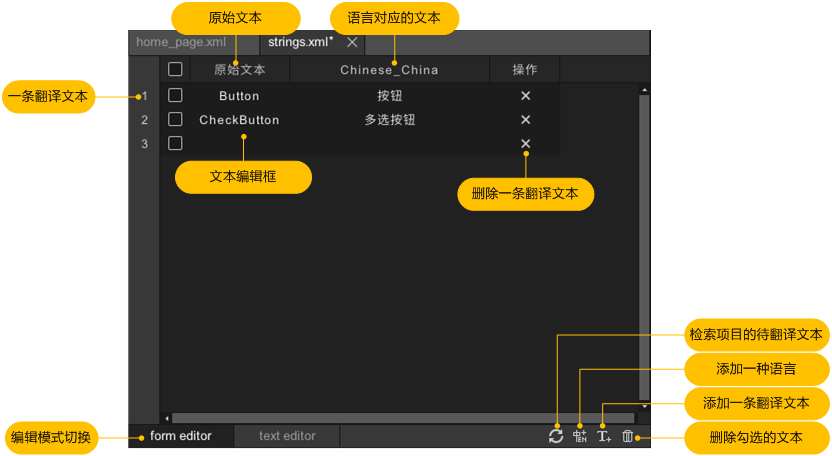The width and height of the screenshot is (832, 456).
Task: Switch to form editor mode
Action: click(x=180, y=436)
